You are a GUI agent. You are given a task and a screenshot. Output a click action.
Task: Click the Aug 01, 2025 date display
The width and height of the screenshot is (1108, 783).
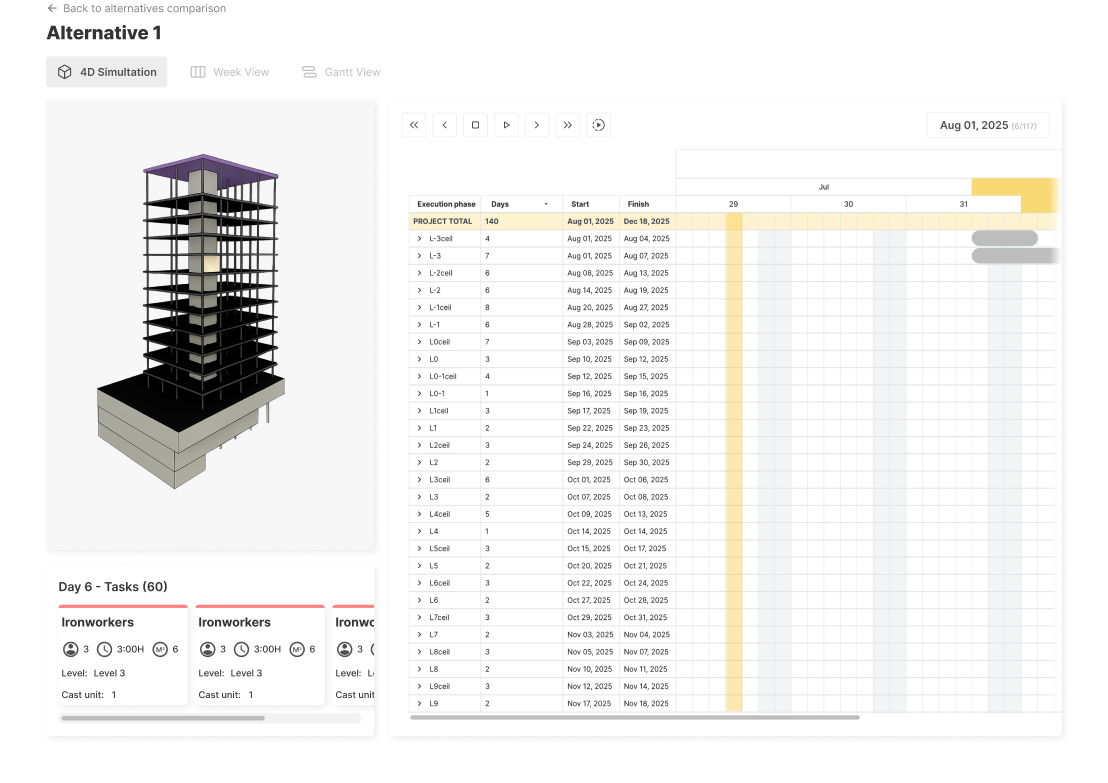coord(988,124)
